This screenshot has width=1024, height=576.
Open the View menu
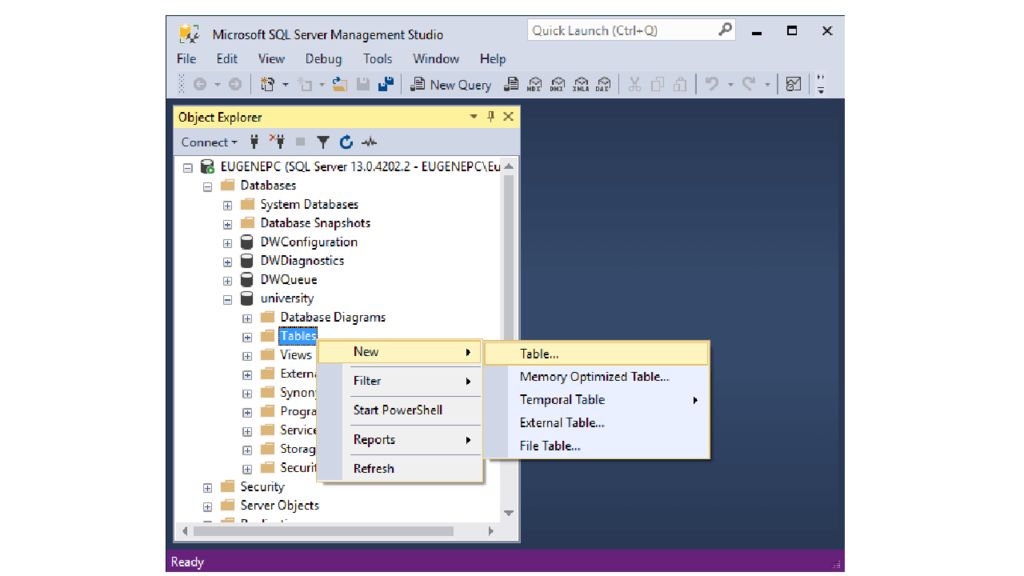click(271, 59)
